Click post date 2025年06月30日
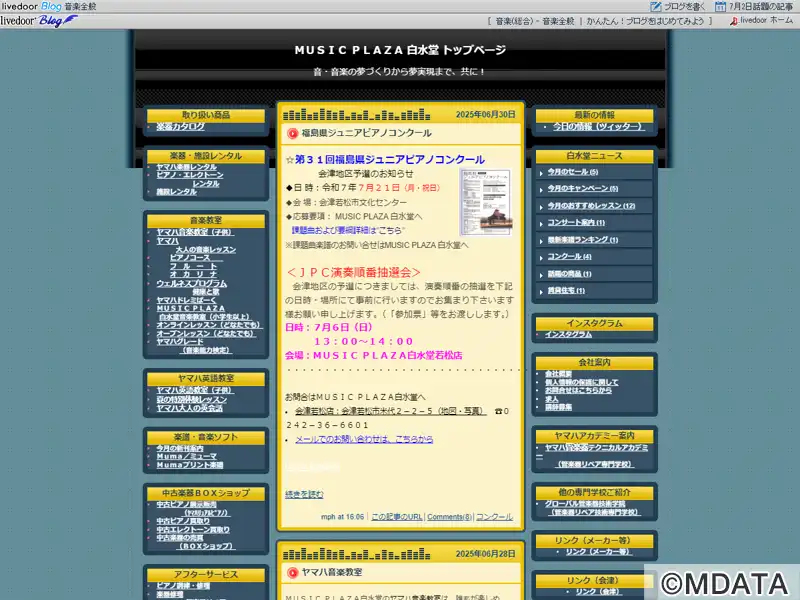The image size is (800, 600). pyautogui.click(x=486, y=115)
